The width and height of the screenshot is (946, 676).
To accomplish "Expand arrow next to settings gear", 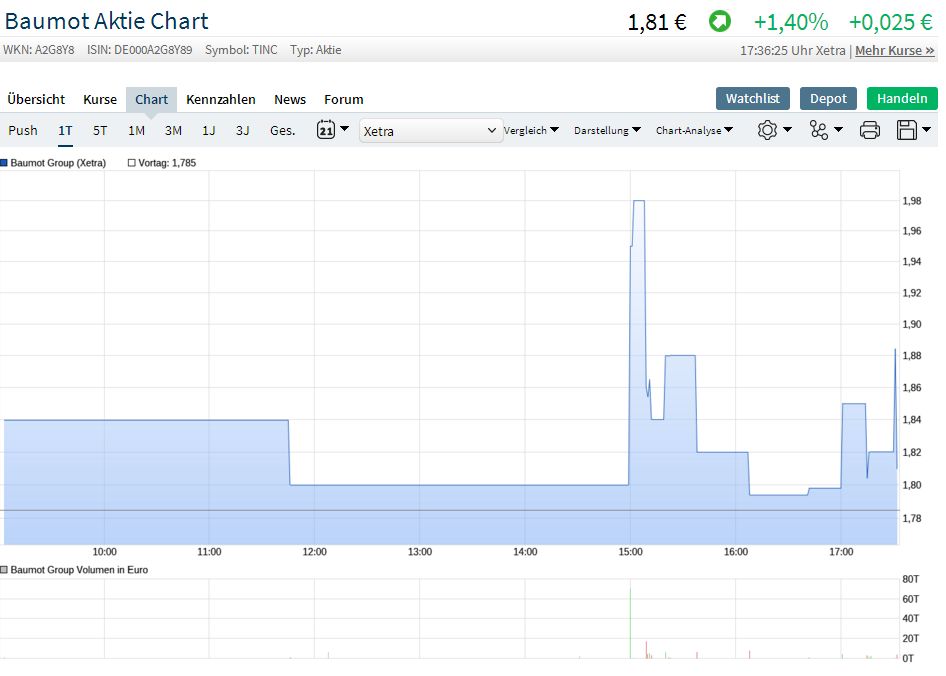I will click(787, 129).
